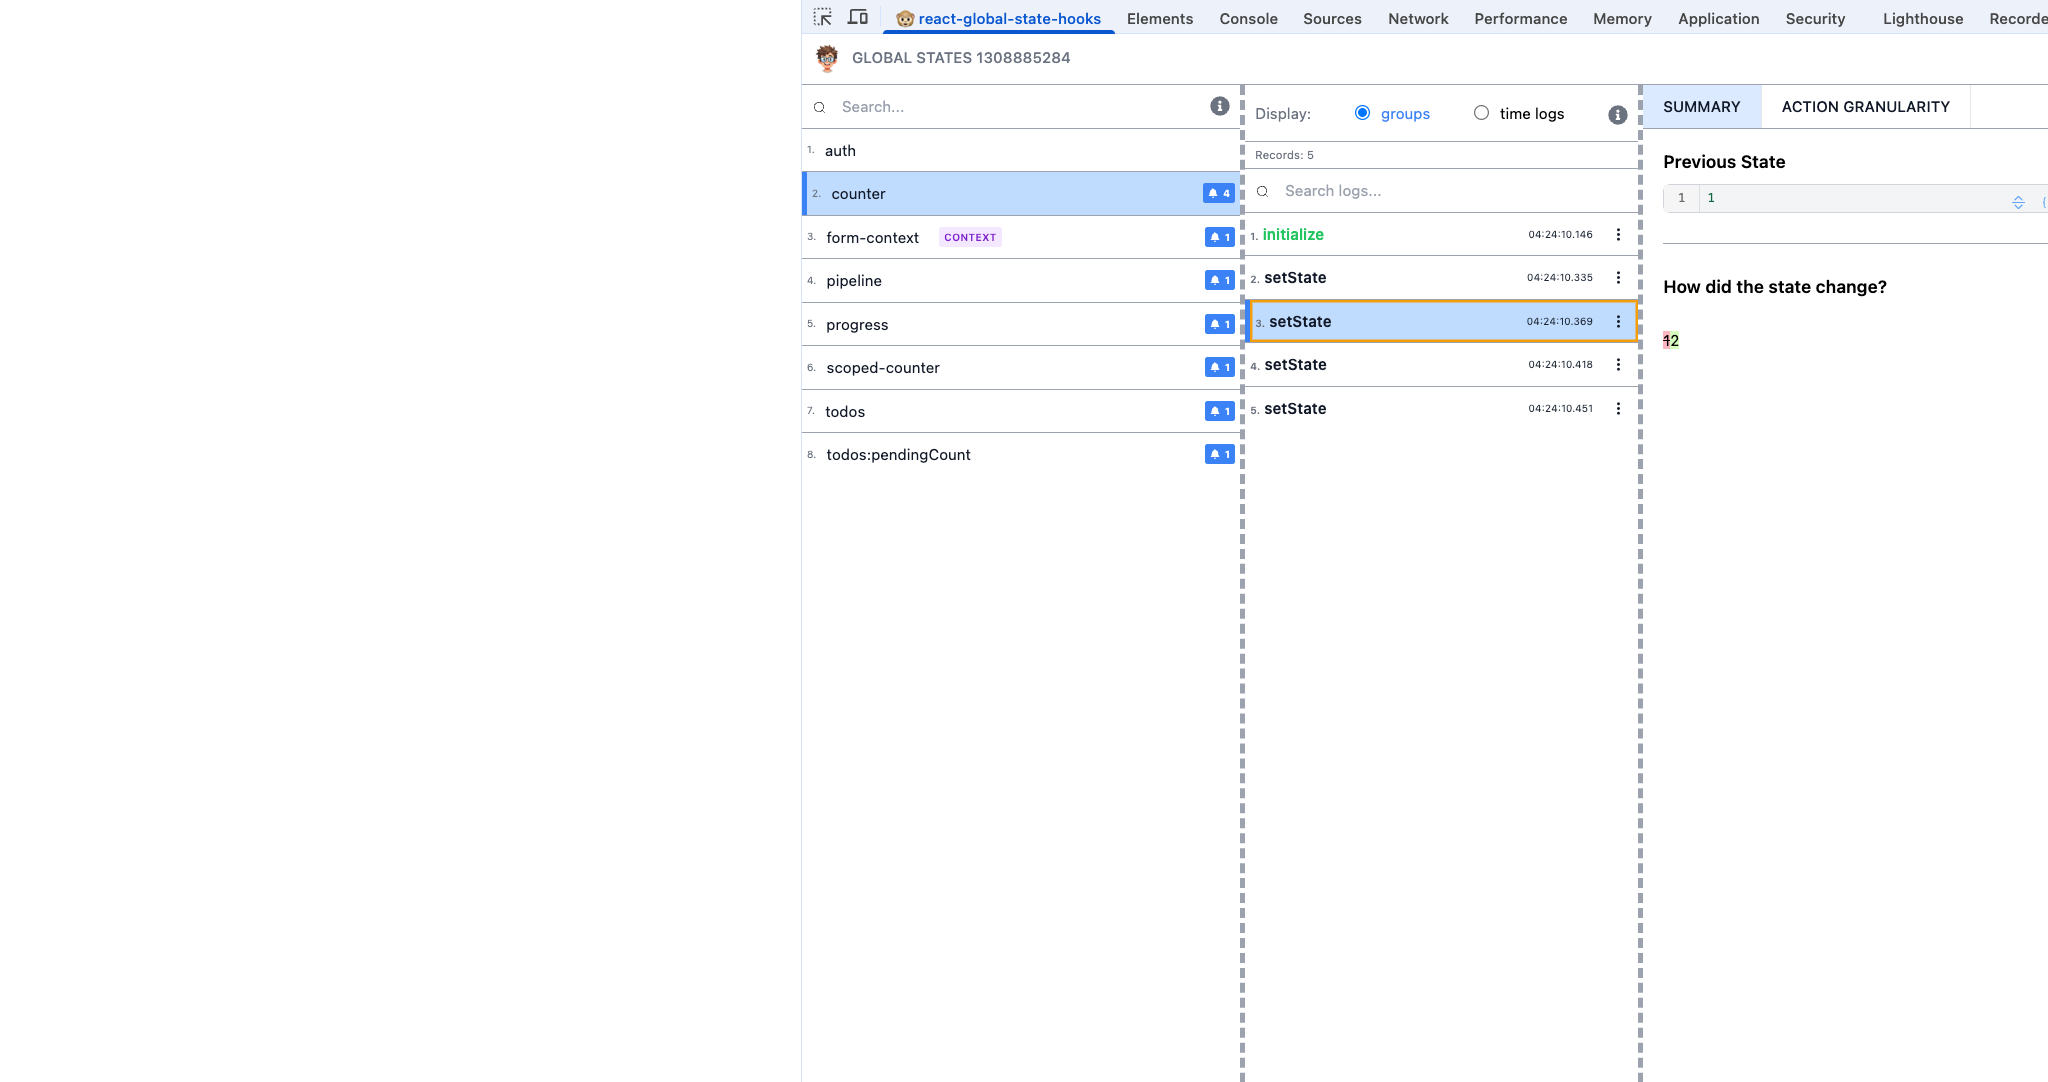Select the form-context state row
Image resolution: width=2048 pixels, height=1082 pixels.
tap(1021, 237)
